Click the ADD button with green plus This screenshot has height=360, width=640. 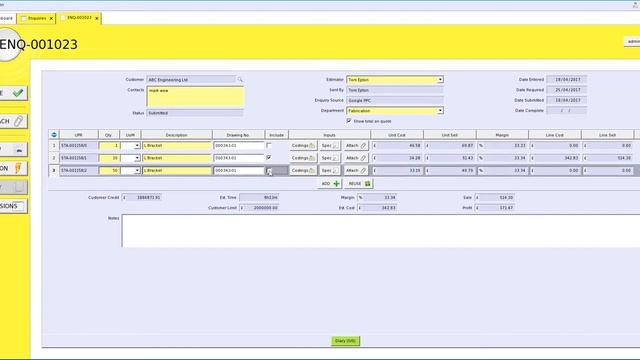(330, 184)
